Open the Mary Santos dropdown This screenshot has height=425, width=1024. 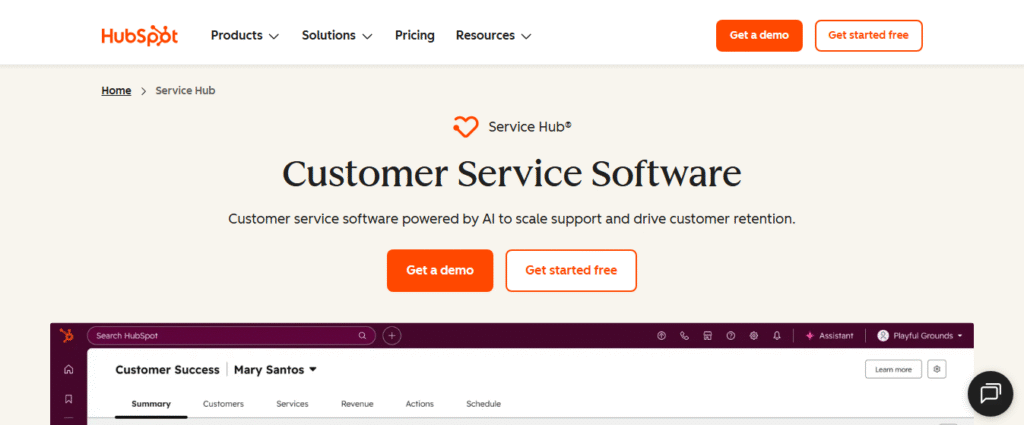click(276, 370)
